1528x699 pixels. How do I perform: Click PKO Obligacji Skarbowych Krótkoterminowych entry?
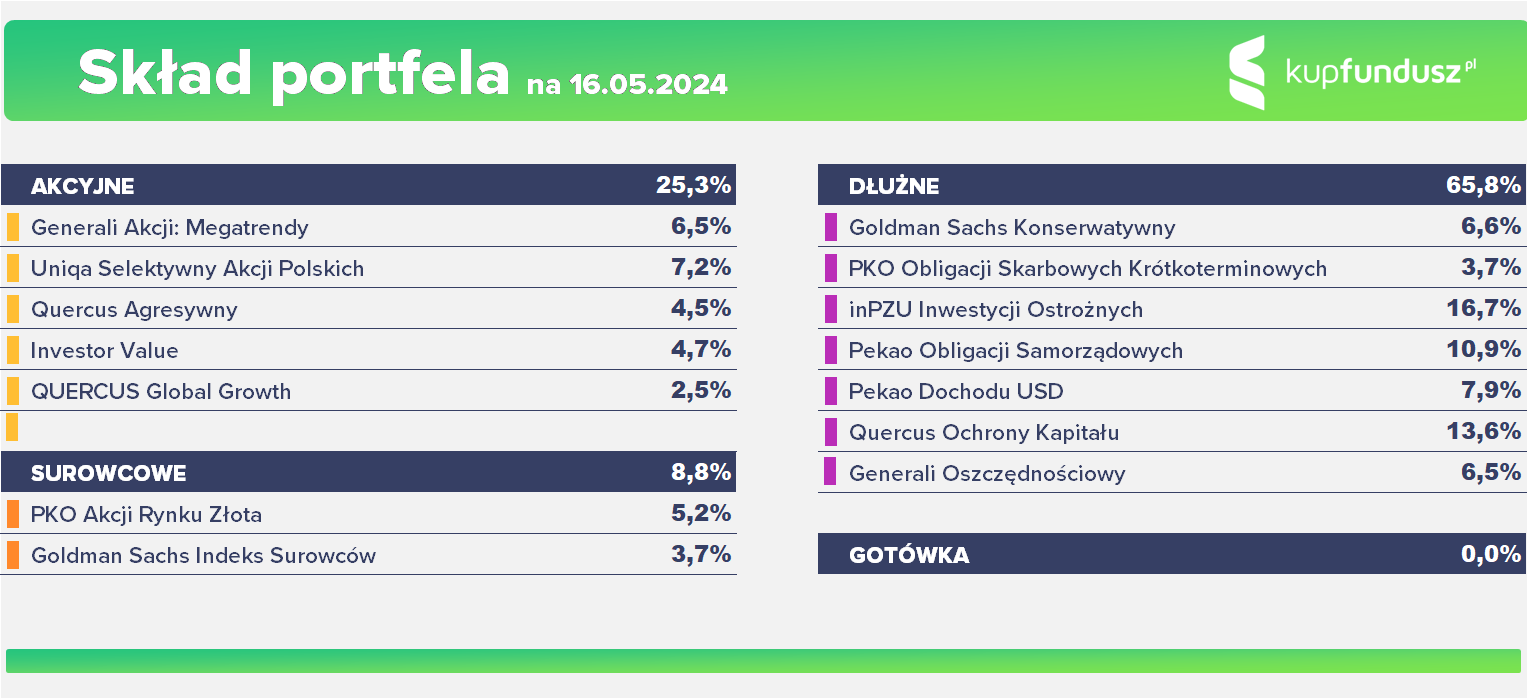(1172, 268)
